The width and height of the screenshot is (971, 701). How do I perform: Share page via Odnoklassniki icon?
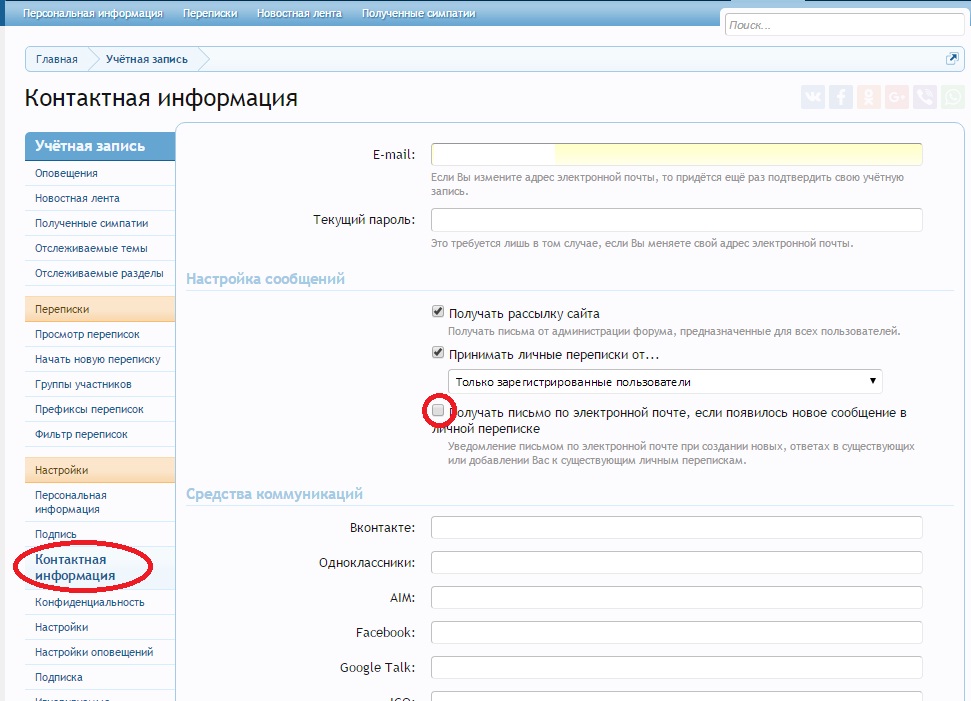(x=869, y=97)
